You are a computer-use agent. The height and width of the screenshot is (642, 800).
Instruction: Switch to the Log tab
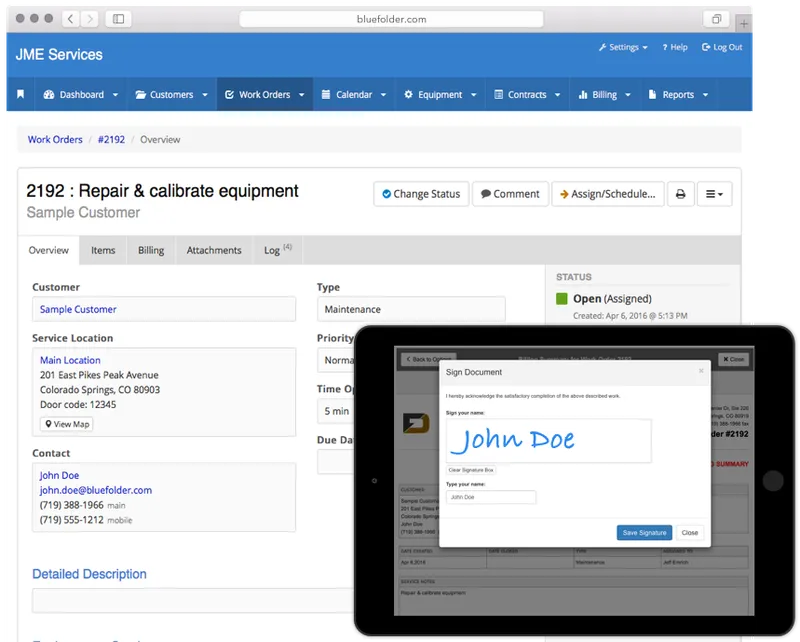(278, 250)
